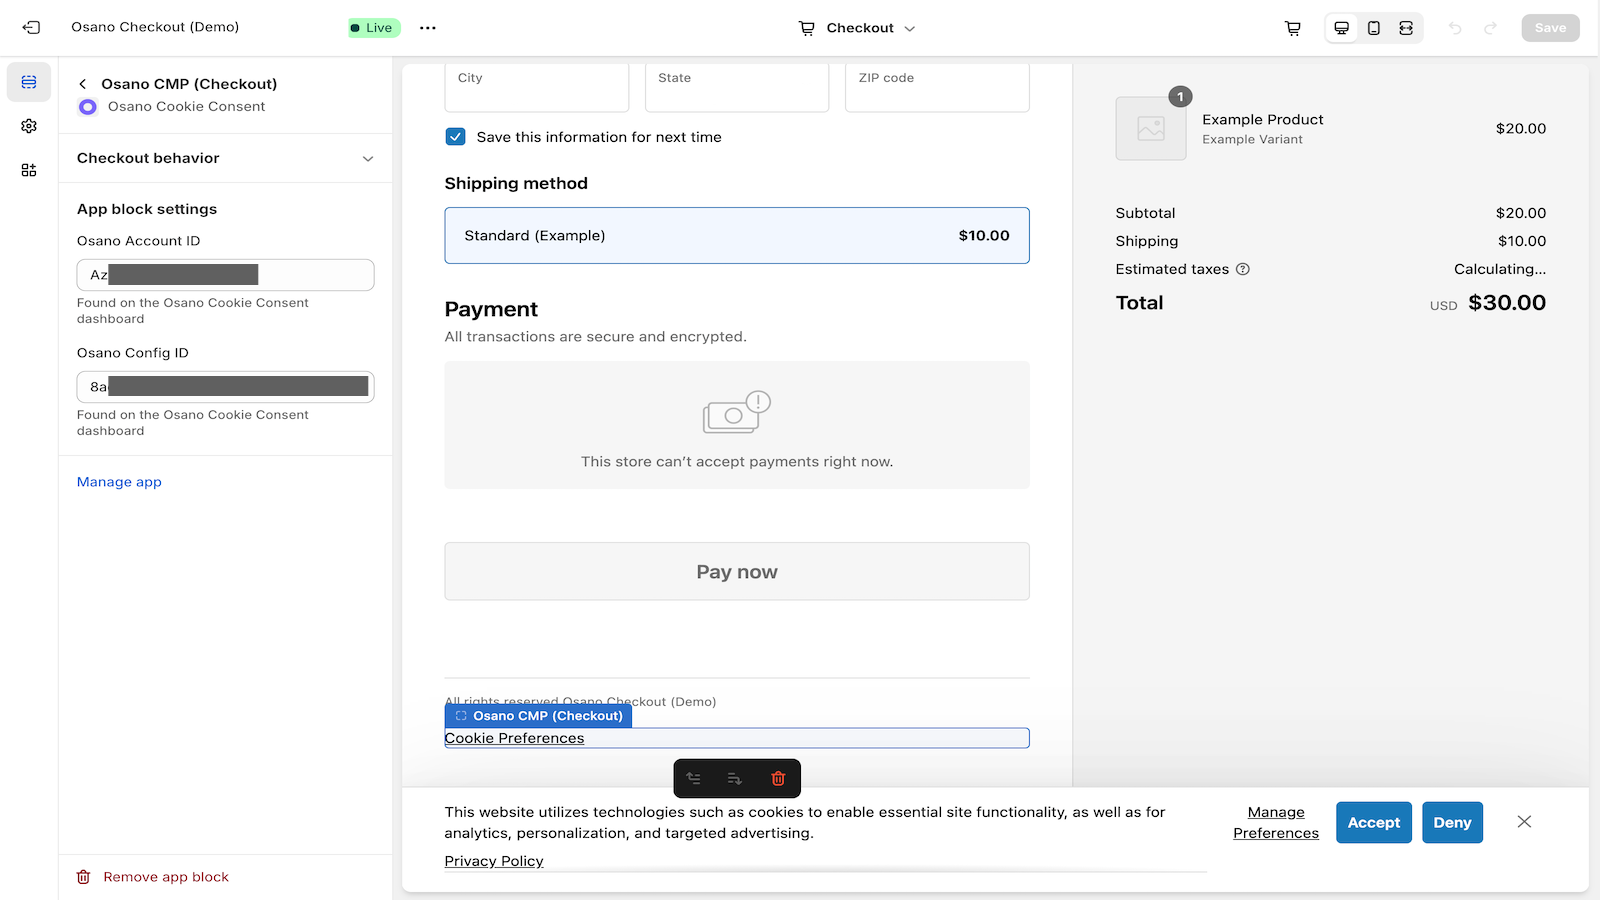Uncheck Save this information for next time
Screen dimensions: 1600x900
455,137
